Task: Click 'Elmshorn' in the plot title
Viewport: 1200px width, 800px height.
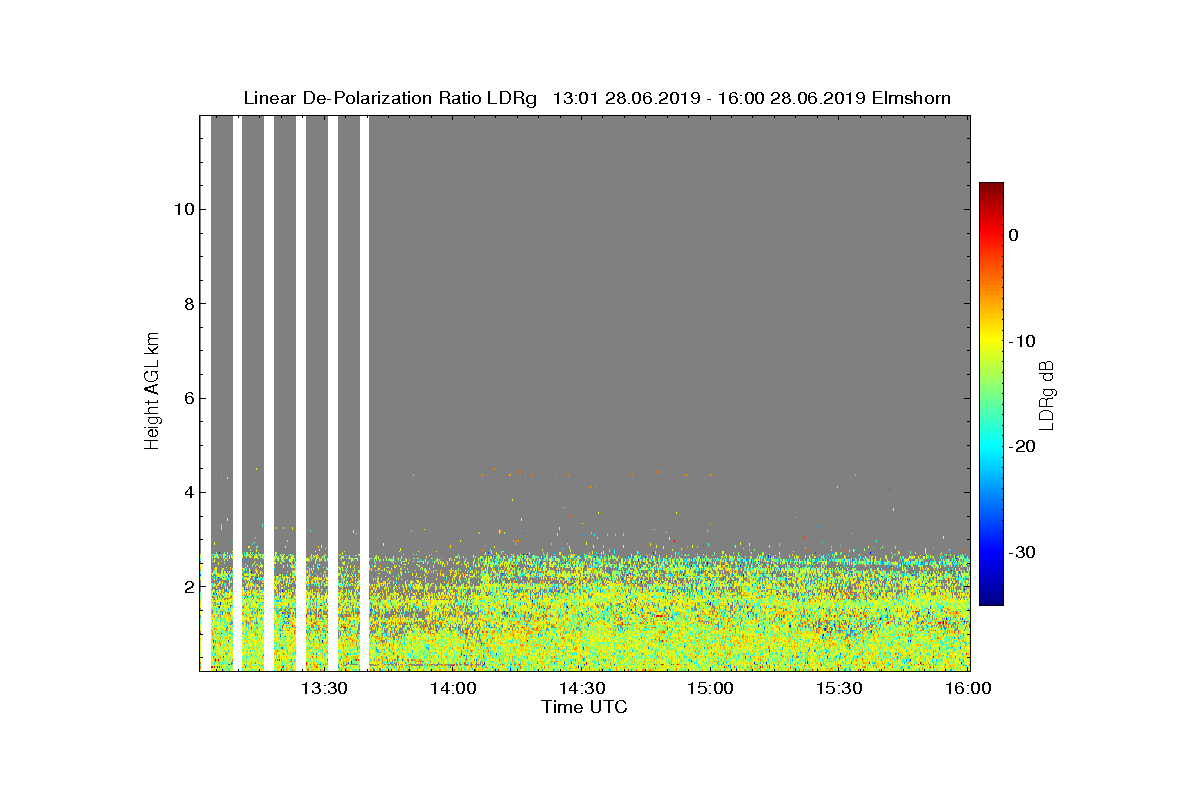Action: (911, 98)
